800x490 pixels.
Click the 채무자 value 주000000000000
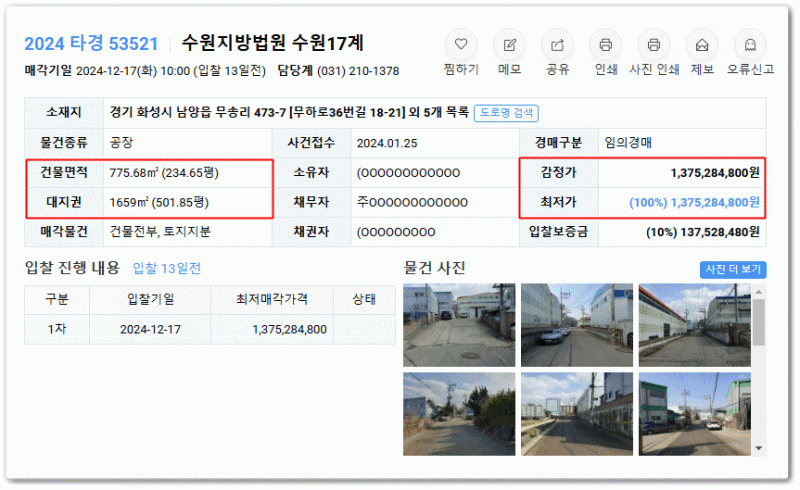pos(412,203)
